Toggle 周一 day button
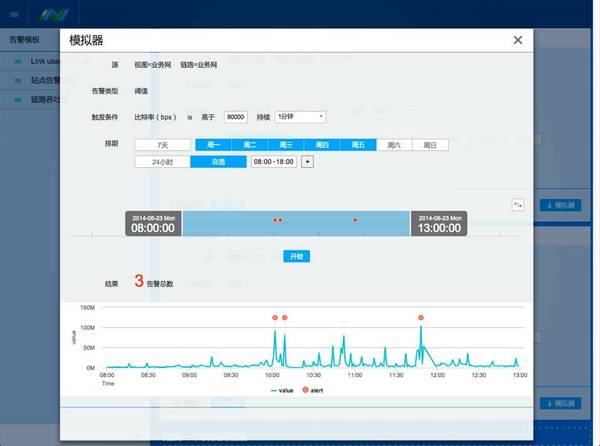600x446 pixels. (x=214, y=145)
